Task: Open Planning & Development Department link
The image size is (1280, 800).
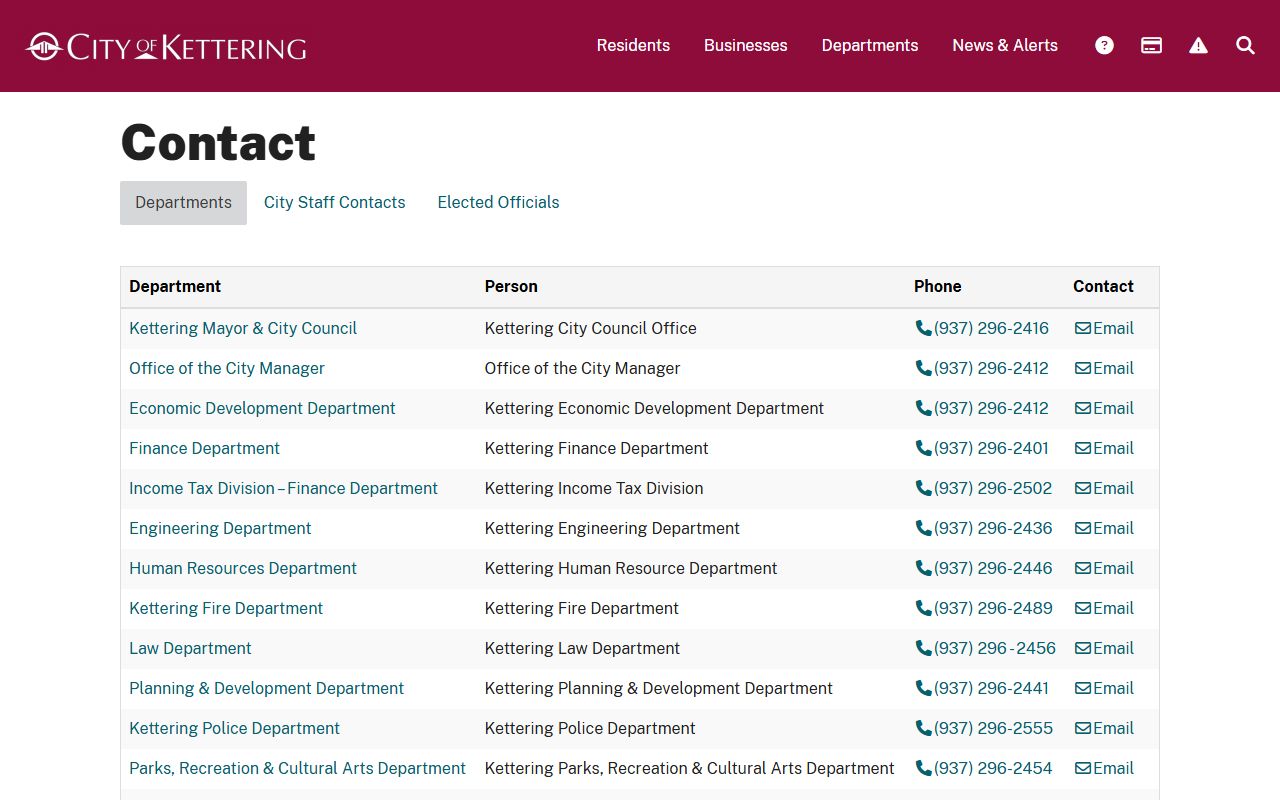Action: point(266,688)
